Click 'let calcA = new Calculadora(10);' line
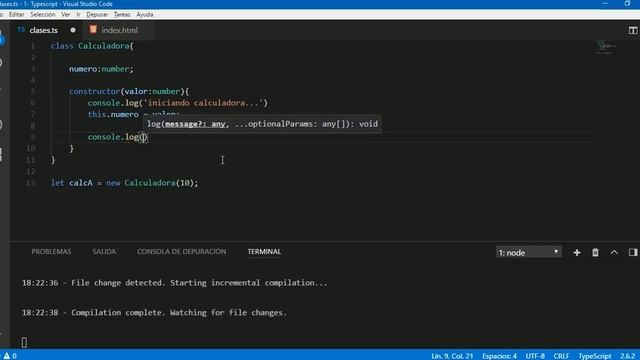The height and width of the screenshot is (360, 640). 124,183
